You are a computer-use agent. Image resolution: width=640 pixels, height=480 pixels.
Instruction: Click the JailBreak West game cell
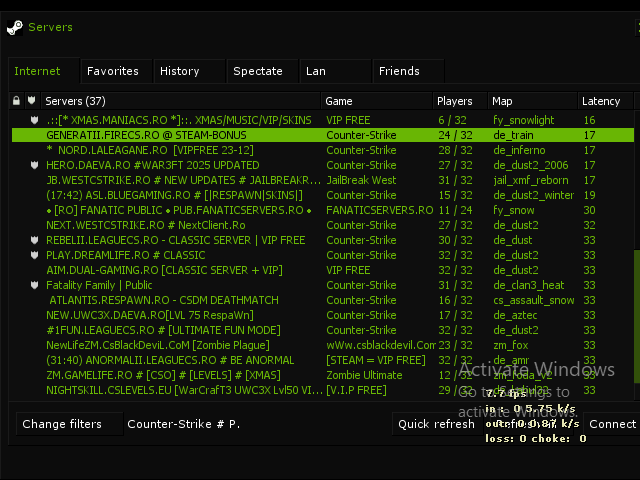tap(361, 180)
